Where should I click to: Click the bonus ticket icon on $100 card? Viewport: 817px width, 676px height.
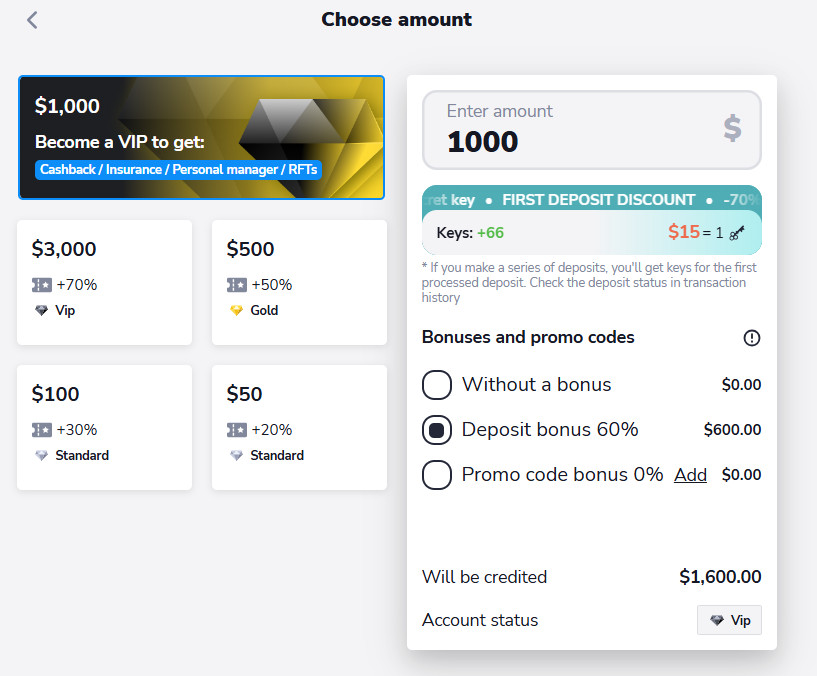42,430
